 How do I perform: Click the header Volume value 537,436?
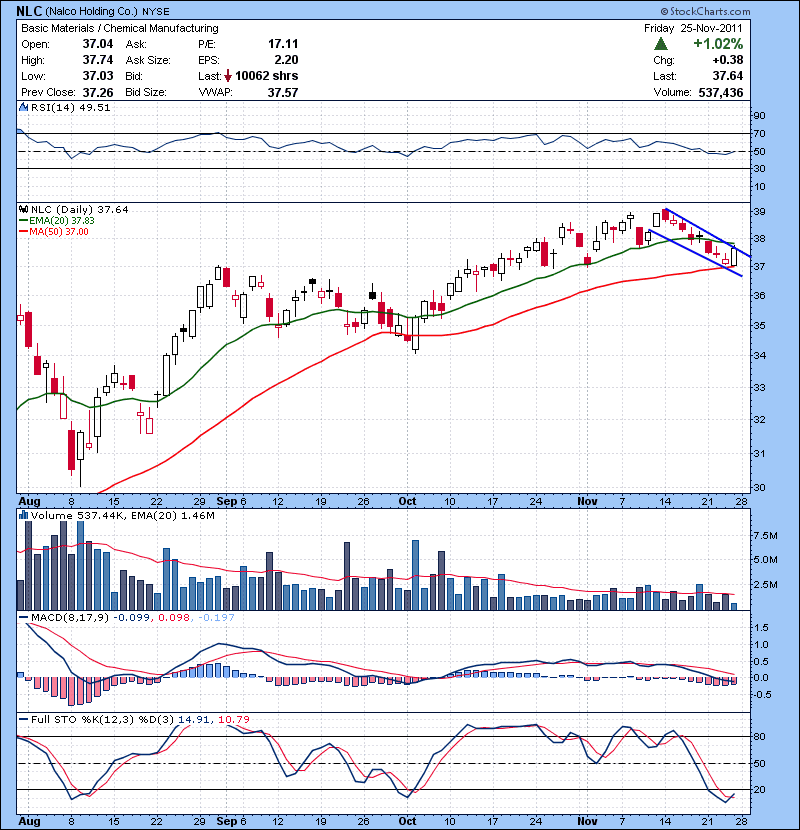[721, 92]
